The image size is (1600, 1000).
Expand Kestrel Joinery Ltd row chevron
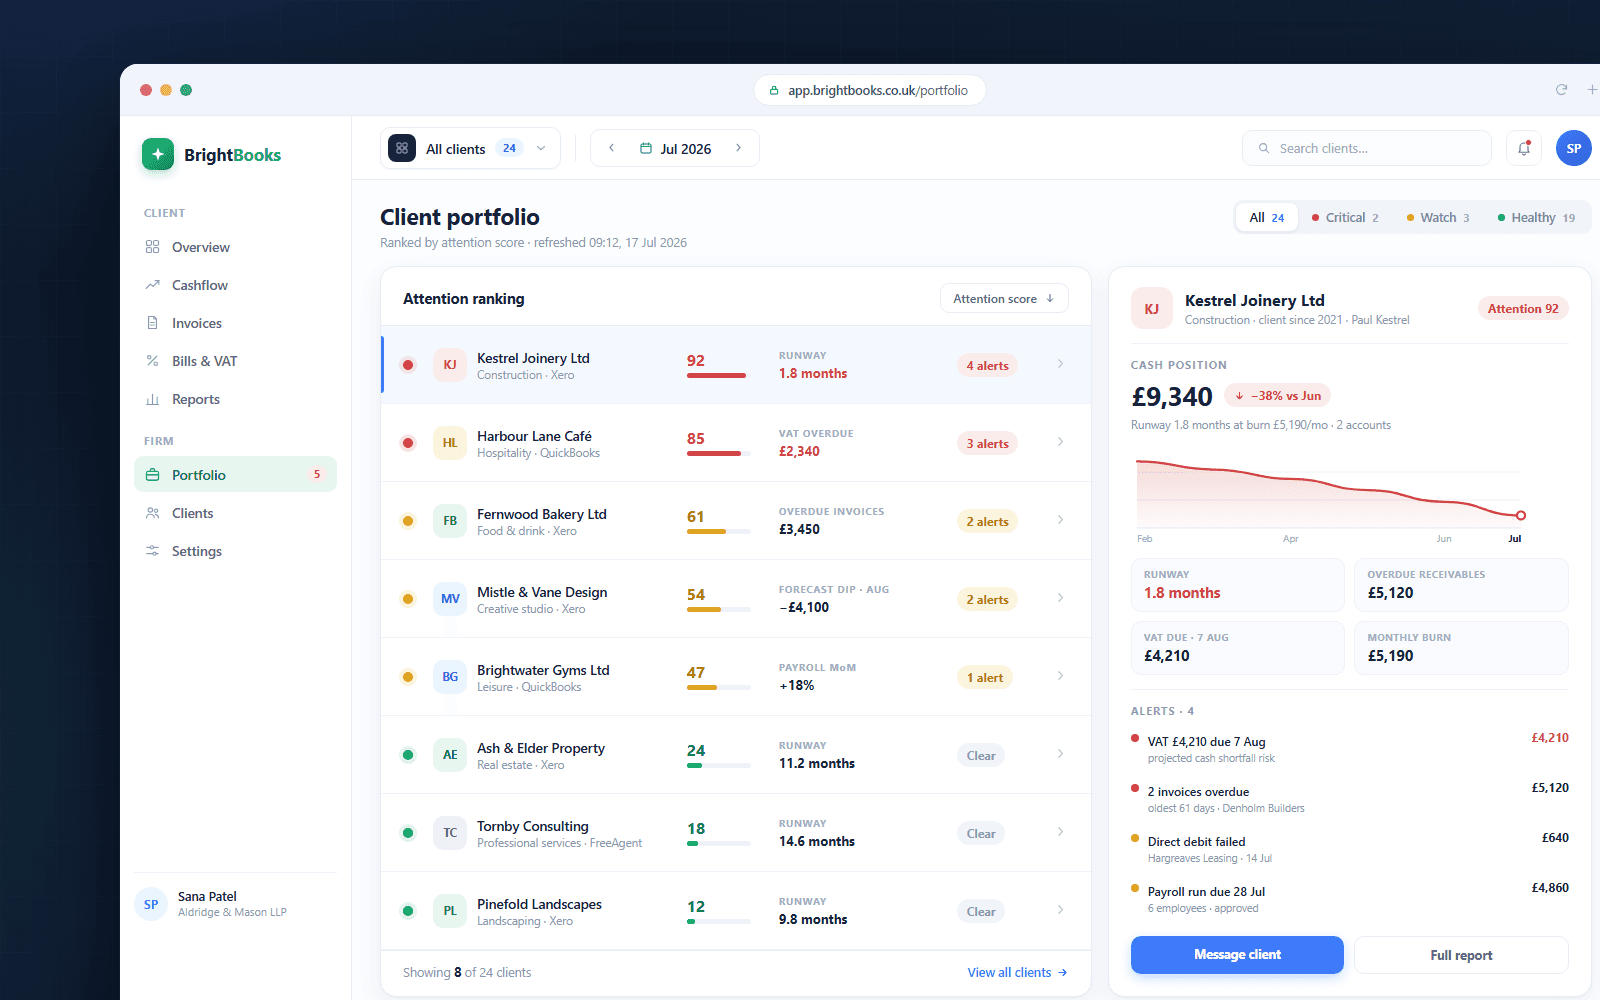point(1060,364)
